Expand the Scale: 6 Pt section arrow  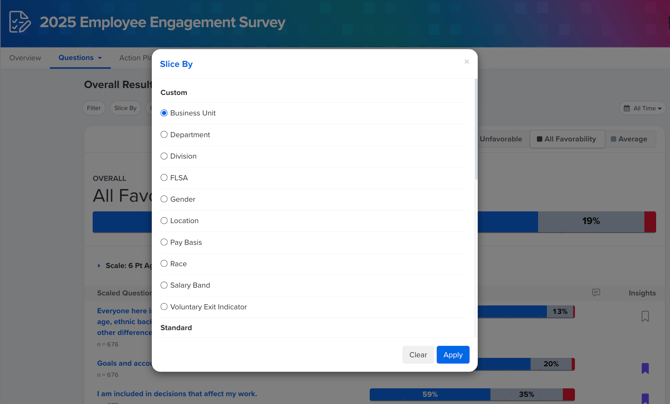[x=99, y=265]
